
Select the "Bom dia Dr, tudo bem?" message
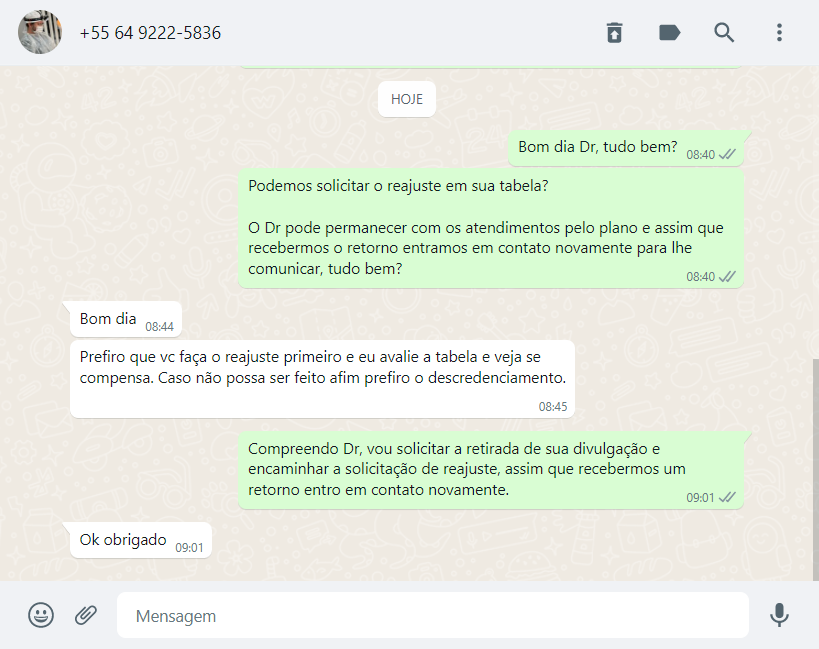coord(626,148)
